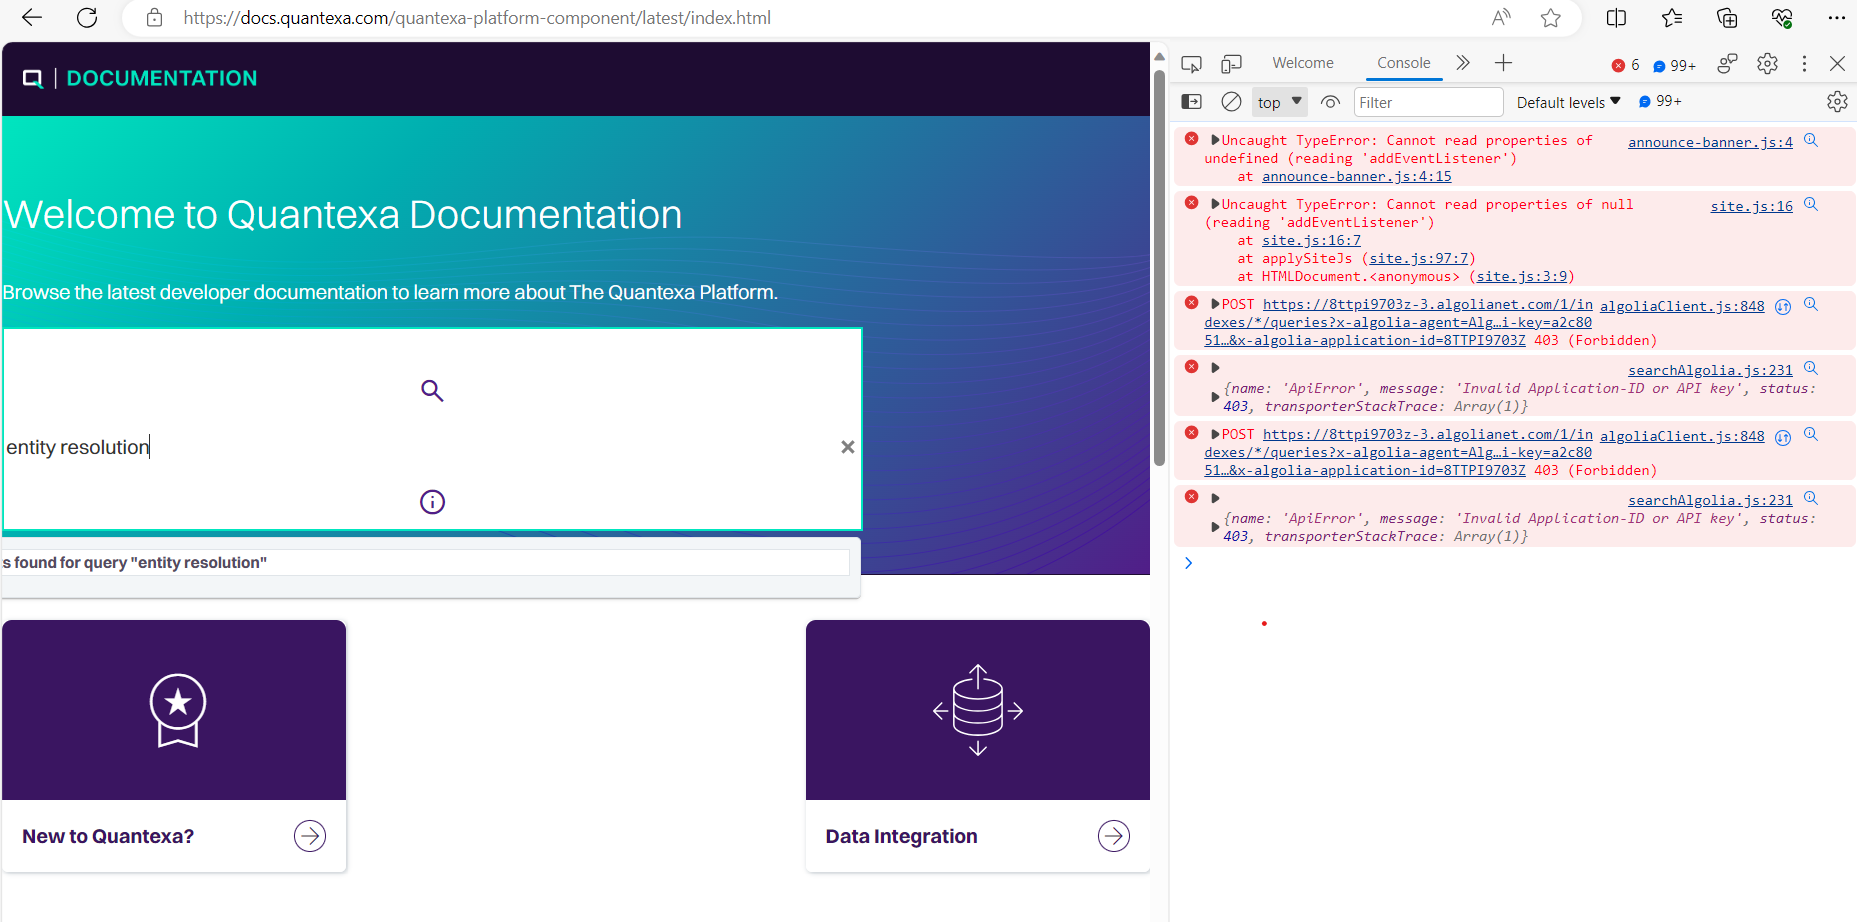Open first searchAlgolia.js:231 source link

(1710, 370)
